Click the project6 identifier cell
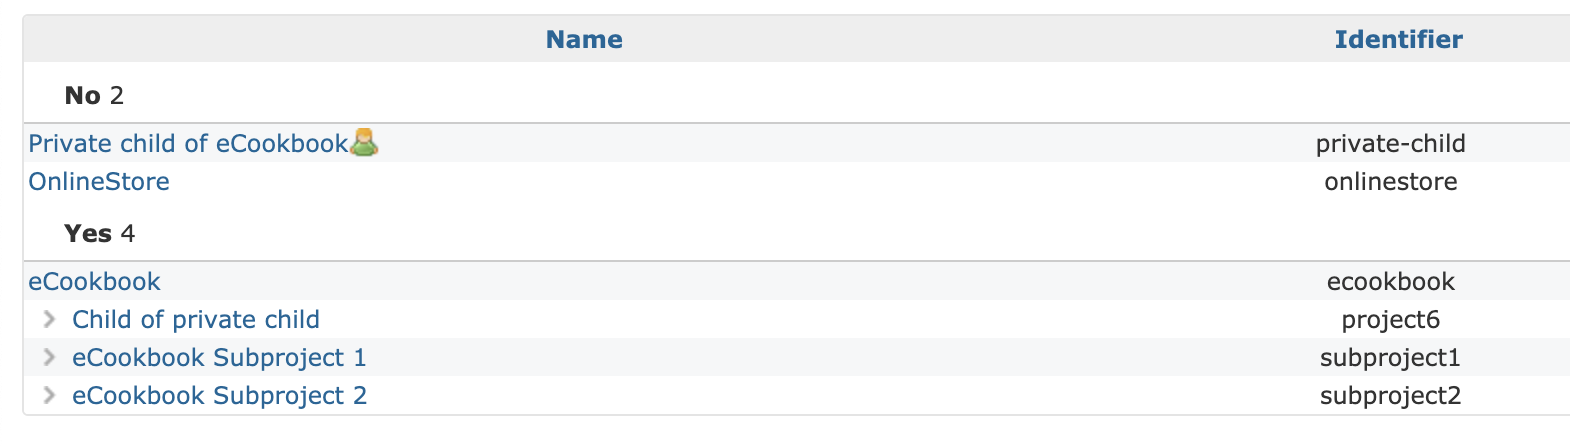The width and height of the screenshot is (1570, 446). [1390, 319]
